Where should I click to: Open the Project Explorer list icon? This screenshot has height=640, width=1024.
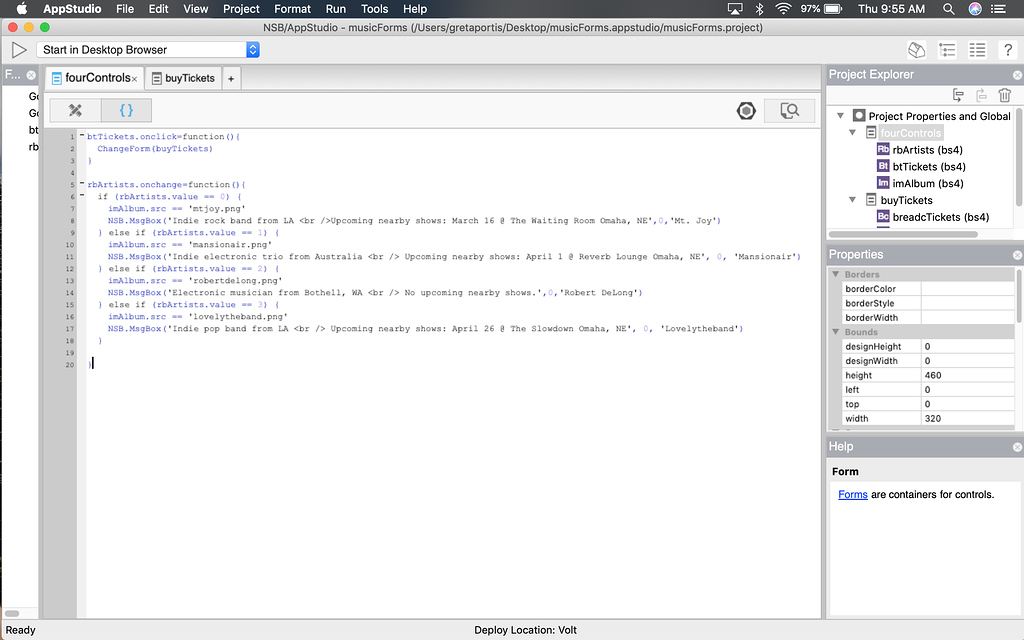click(946, 48)
